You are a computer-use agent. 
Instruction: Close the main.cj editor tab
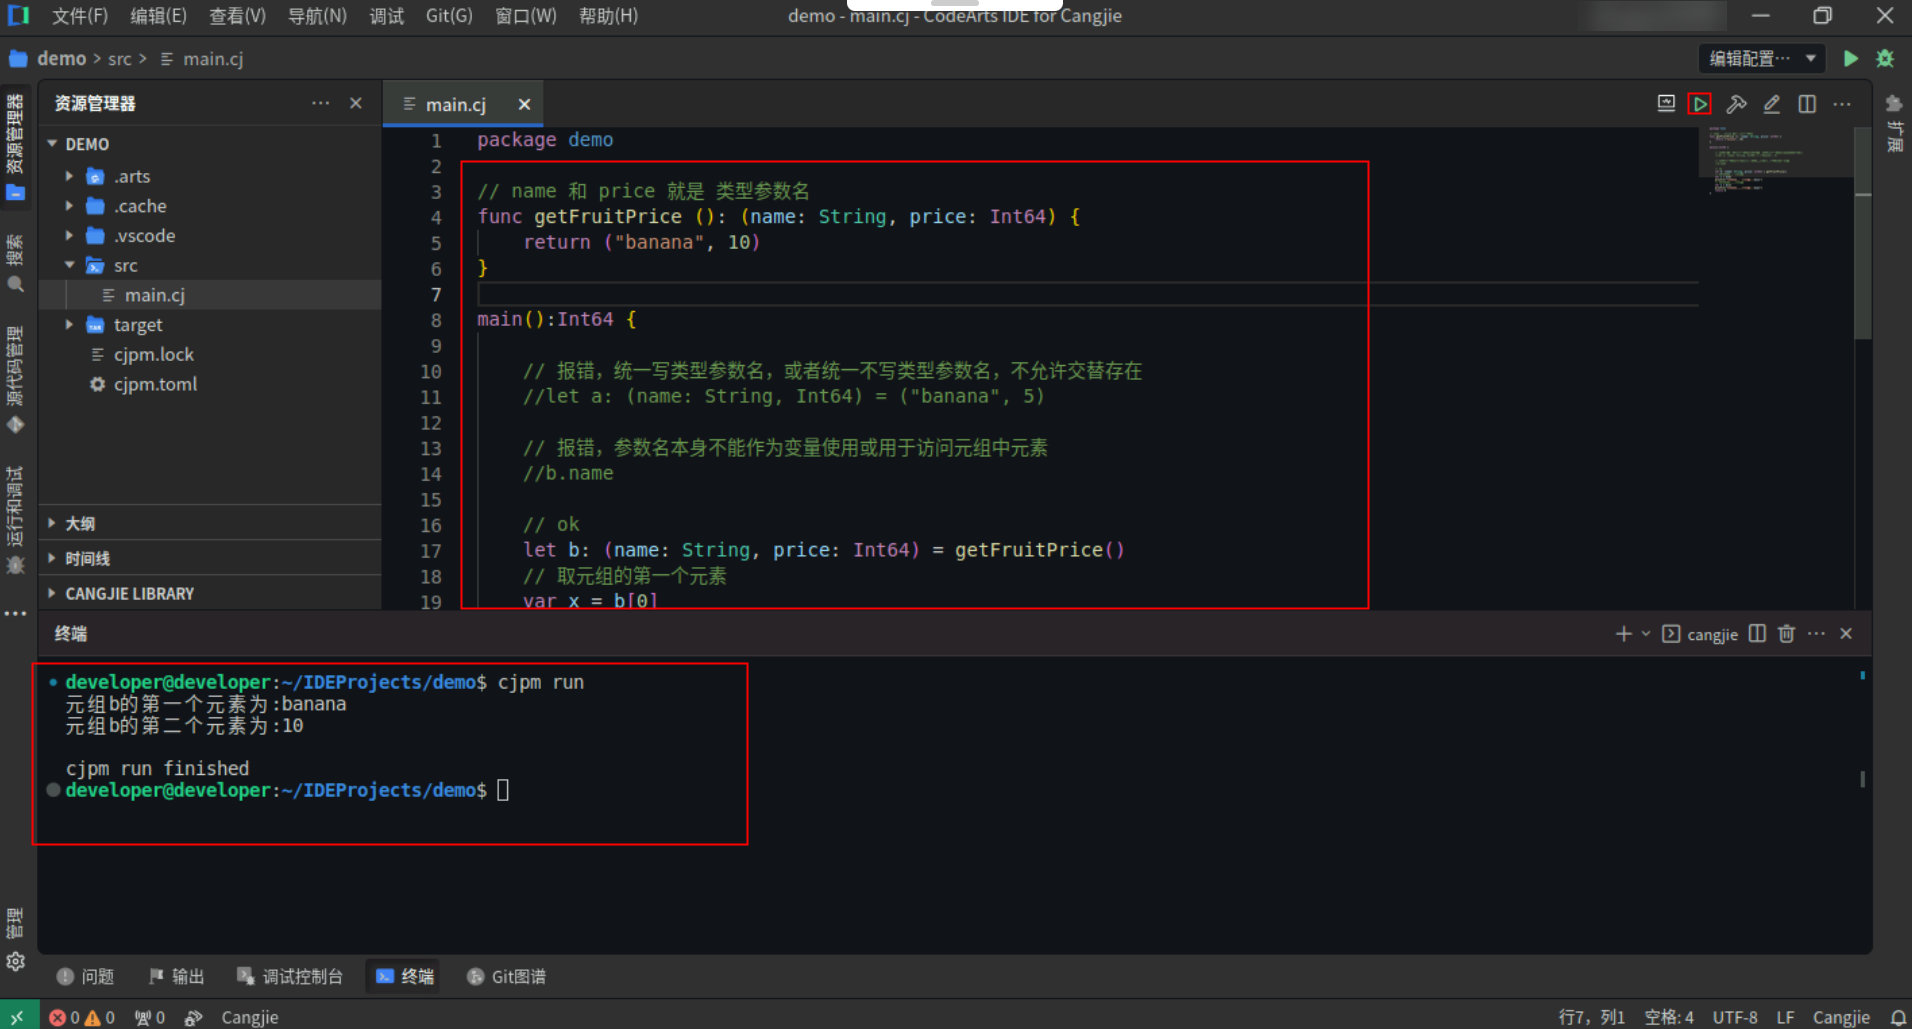click(524, 104)
